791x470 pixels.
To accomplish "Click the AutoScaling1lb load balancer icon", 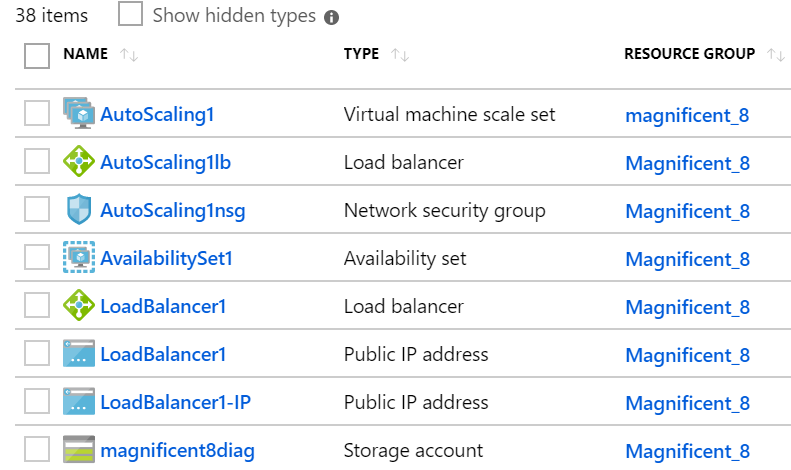I will tap(79, 161).
